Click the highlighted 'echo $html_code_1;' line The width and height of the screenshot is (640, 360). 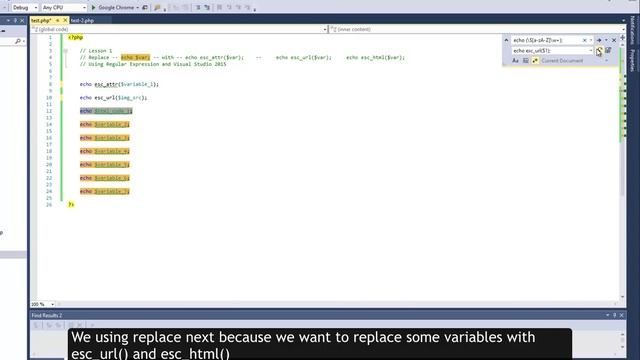[x=106, y=111]
